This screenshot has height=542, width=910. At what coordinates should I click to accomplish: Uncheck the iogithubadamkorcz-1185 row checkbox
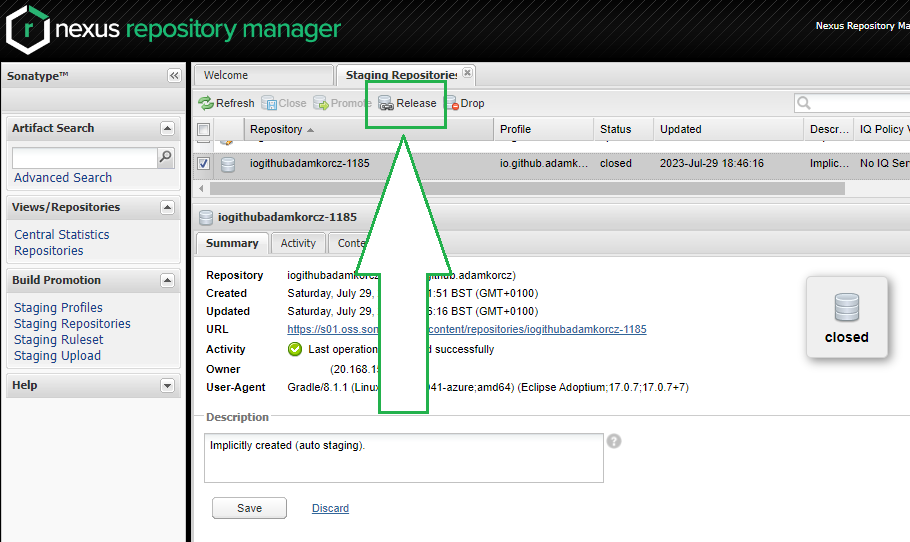(x=203, y=164)
